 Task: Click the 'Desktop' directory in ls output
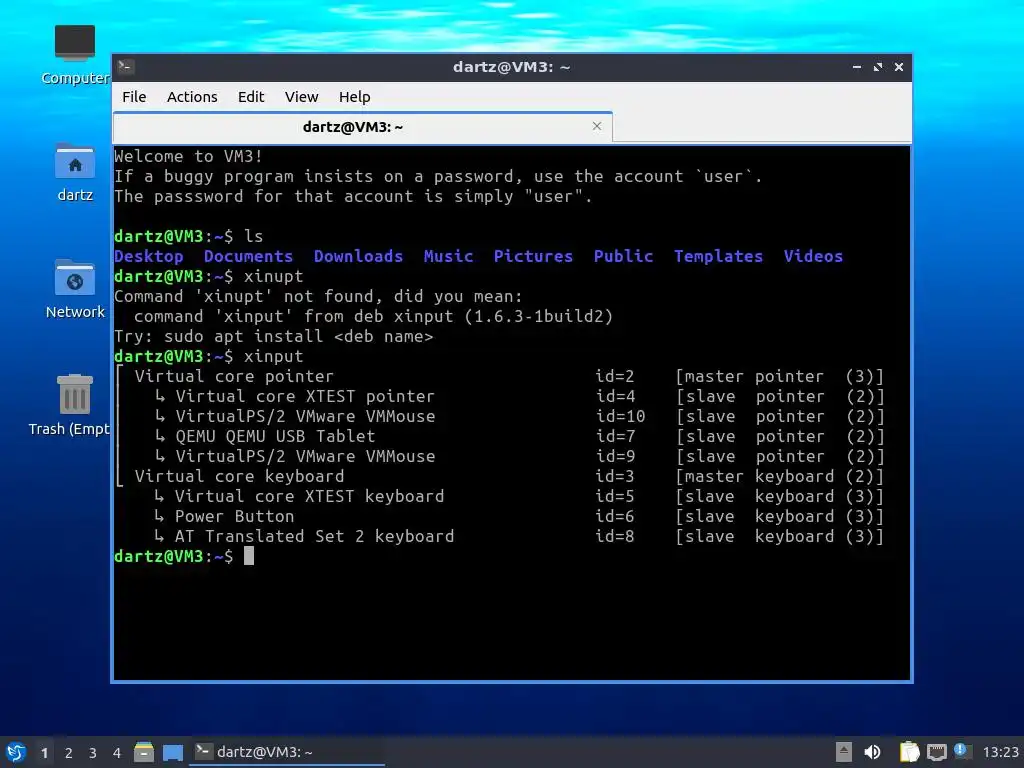[149, 256]
